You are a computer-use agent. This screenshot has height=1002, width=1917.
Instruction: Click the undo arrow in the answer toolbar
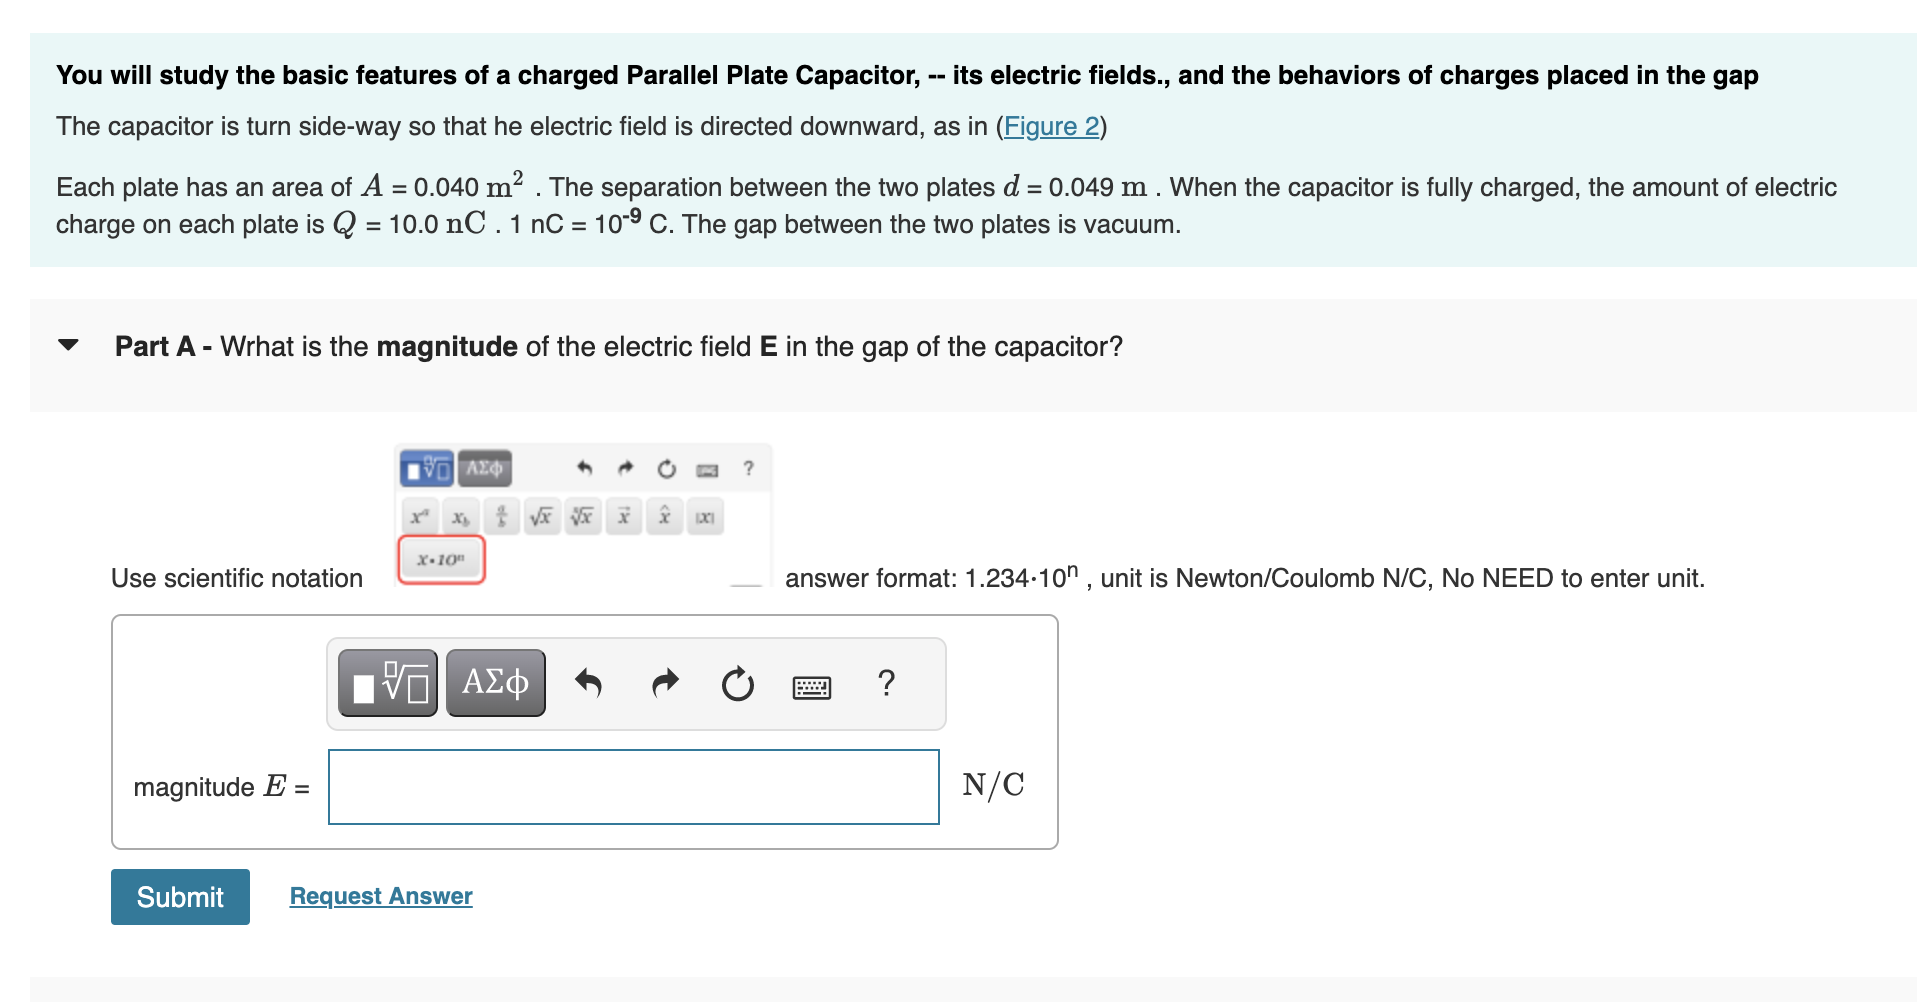point(590,683)
